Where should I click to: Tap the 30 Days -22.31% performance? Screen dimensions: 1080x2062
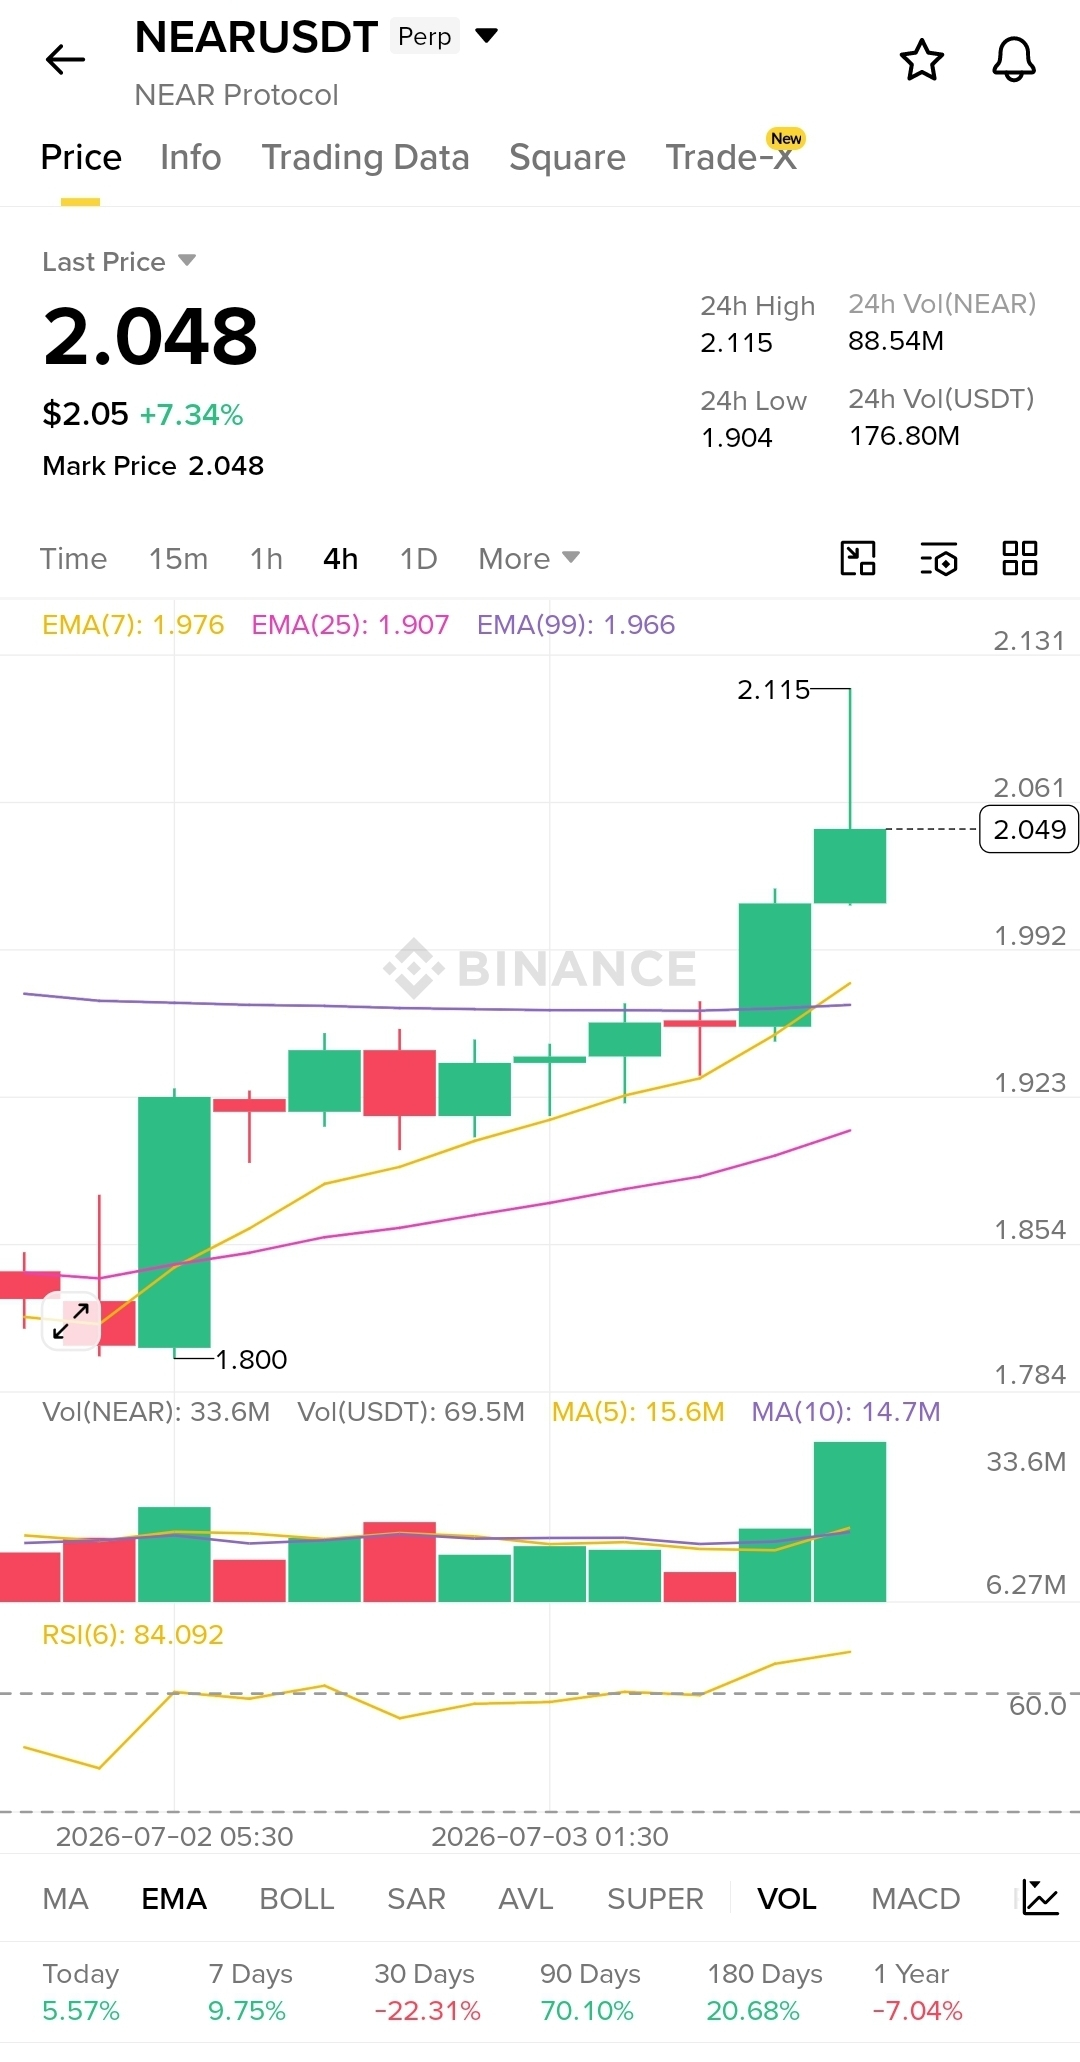[x=427, y=1992]
